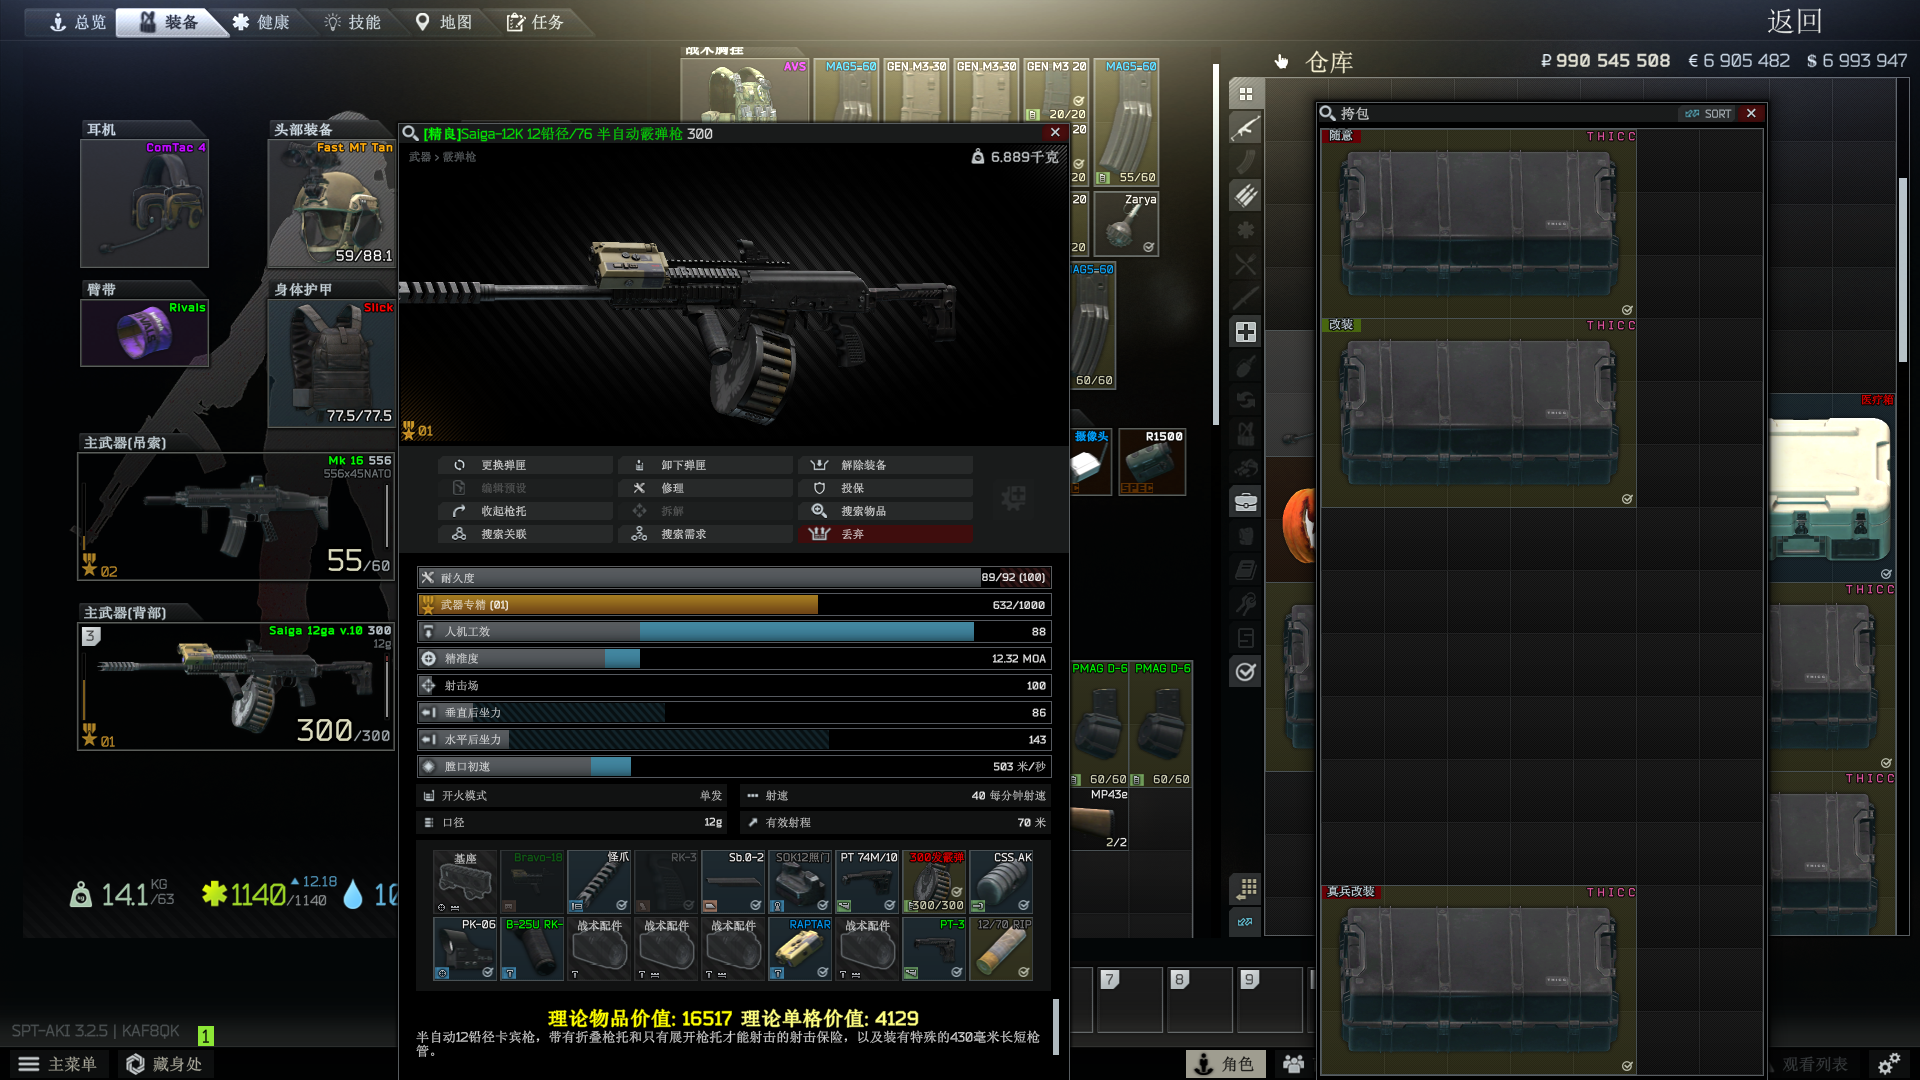Image resolution: width=1920 pixels, height=1080 pixels.
Task: Toggle melee knife filter in stash sidebar
Action: pyautogui.click(x=1246, y=298)
